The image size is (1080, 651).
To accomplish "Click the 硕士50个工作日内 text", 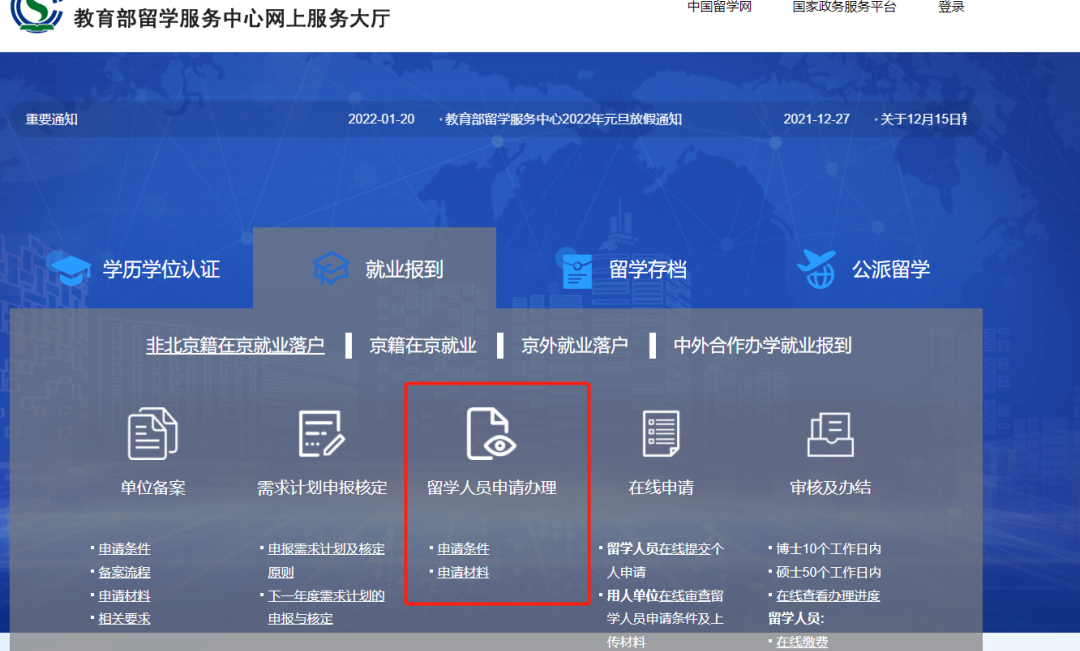I will (x=829, y=572).
